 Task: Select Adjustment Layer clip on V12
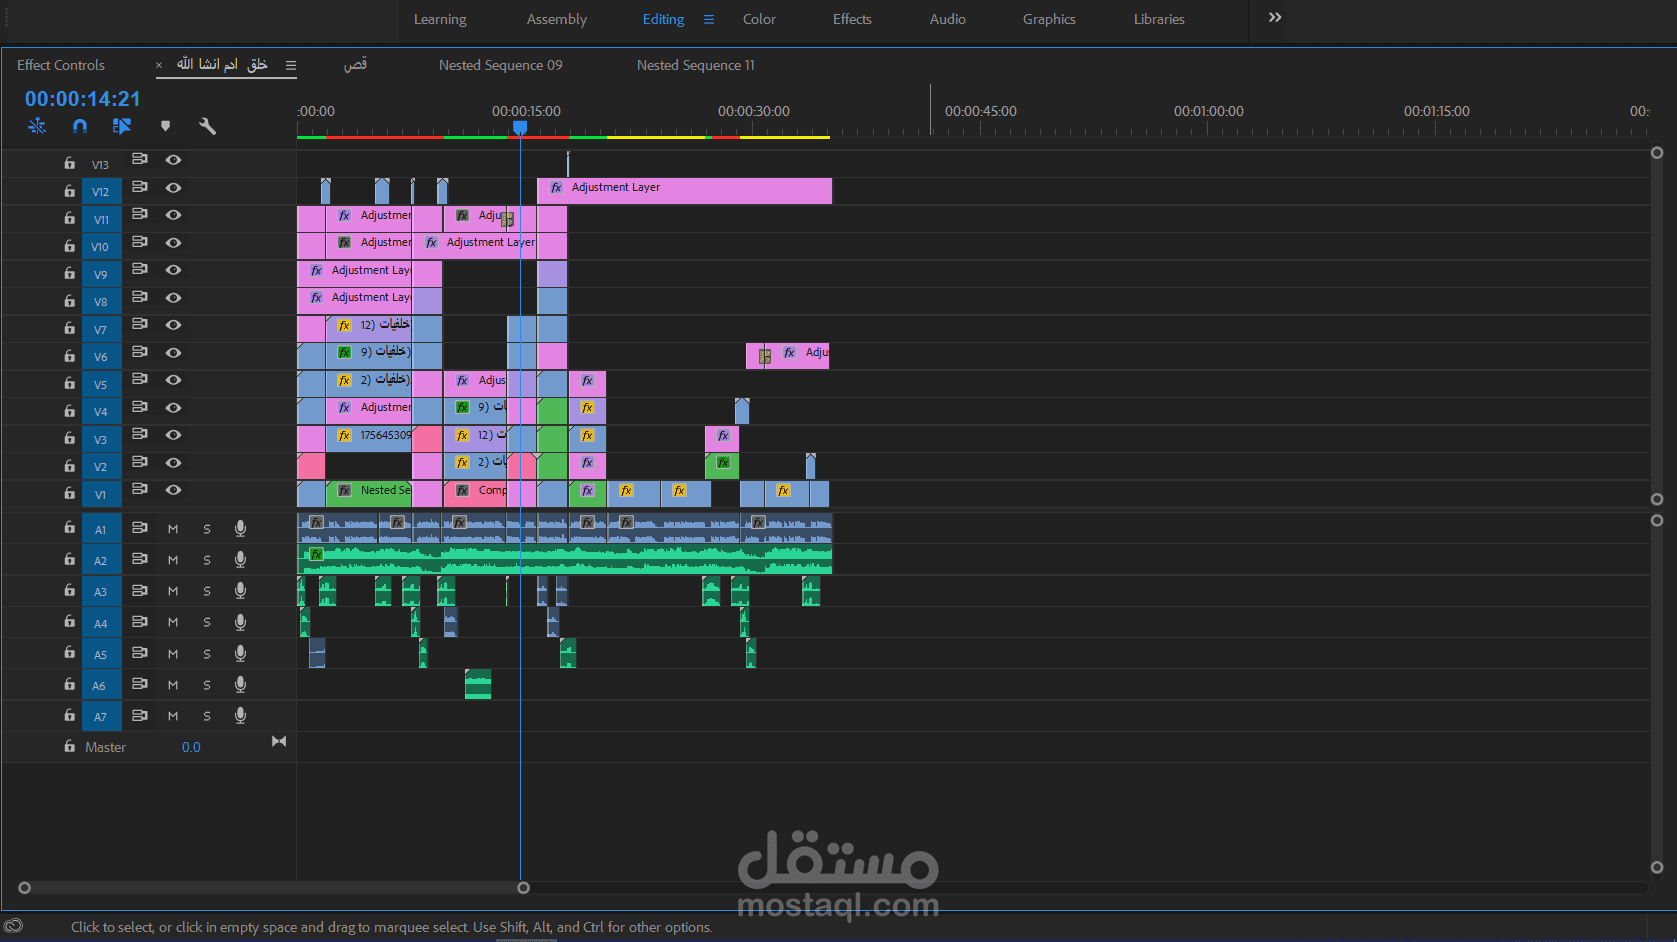(x=685, y=190)
